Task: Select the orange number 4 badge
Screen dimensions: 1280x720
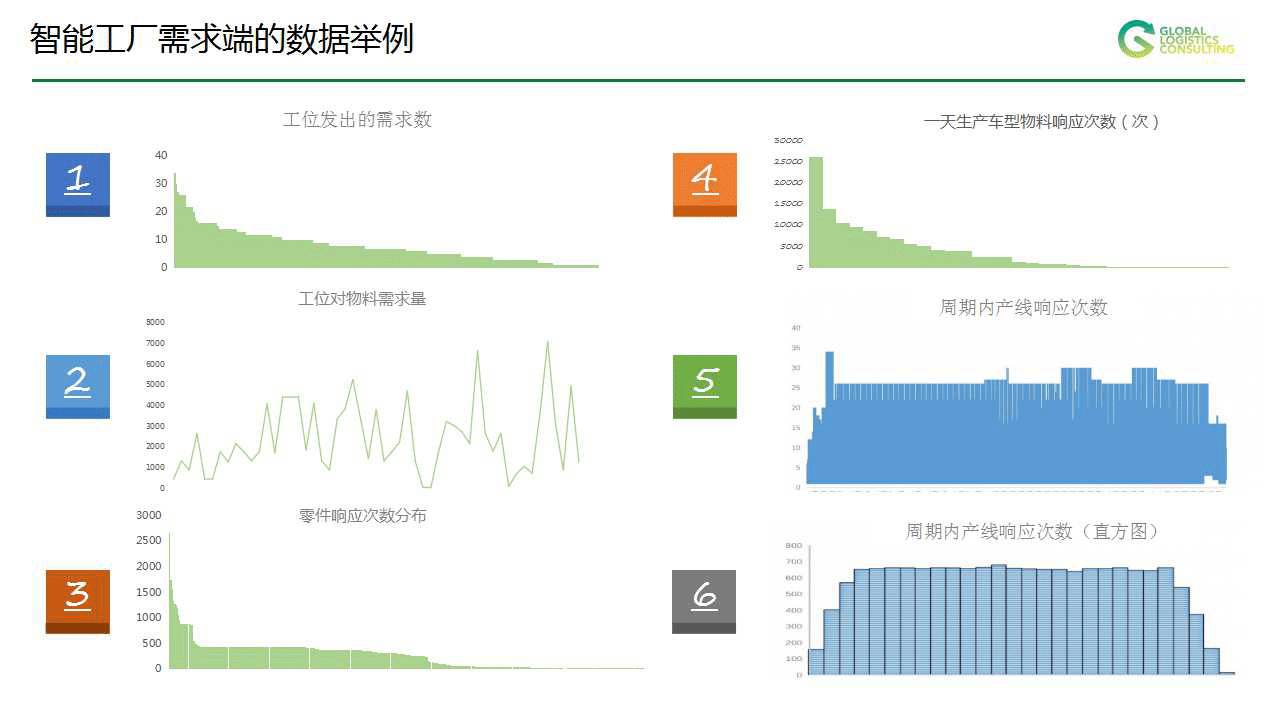Action: pyautogui.click(x=705, y=184)
